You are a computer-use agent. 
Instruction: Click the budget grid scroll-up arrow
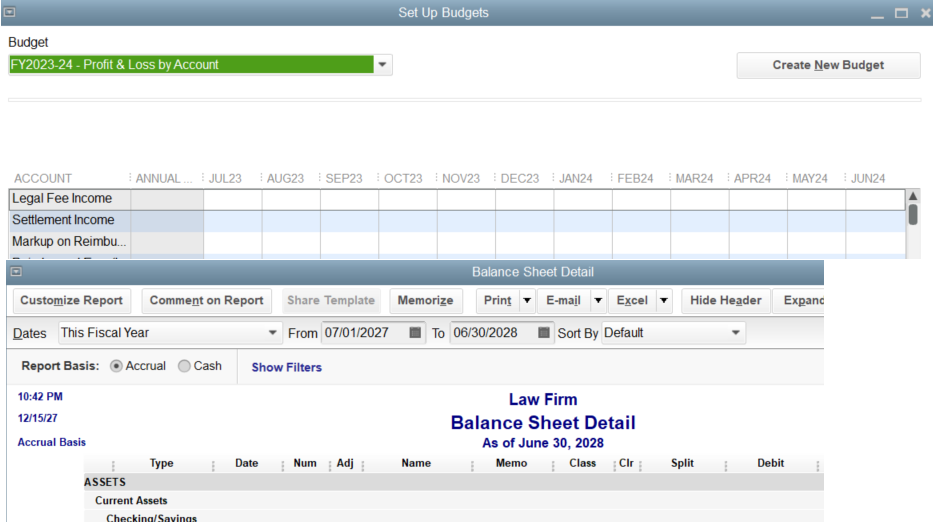[913, 196]
